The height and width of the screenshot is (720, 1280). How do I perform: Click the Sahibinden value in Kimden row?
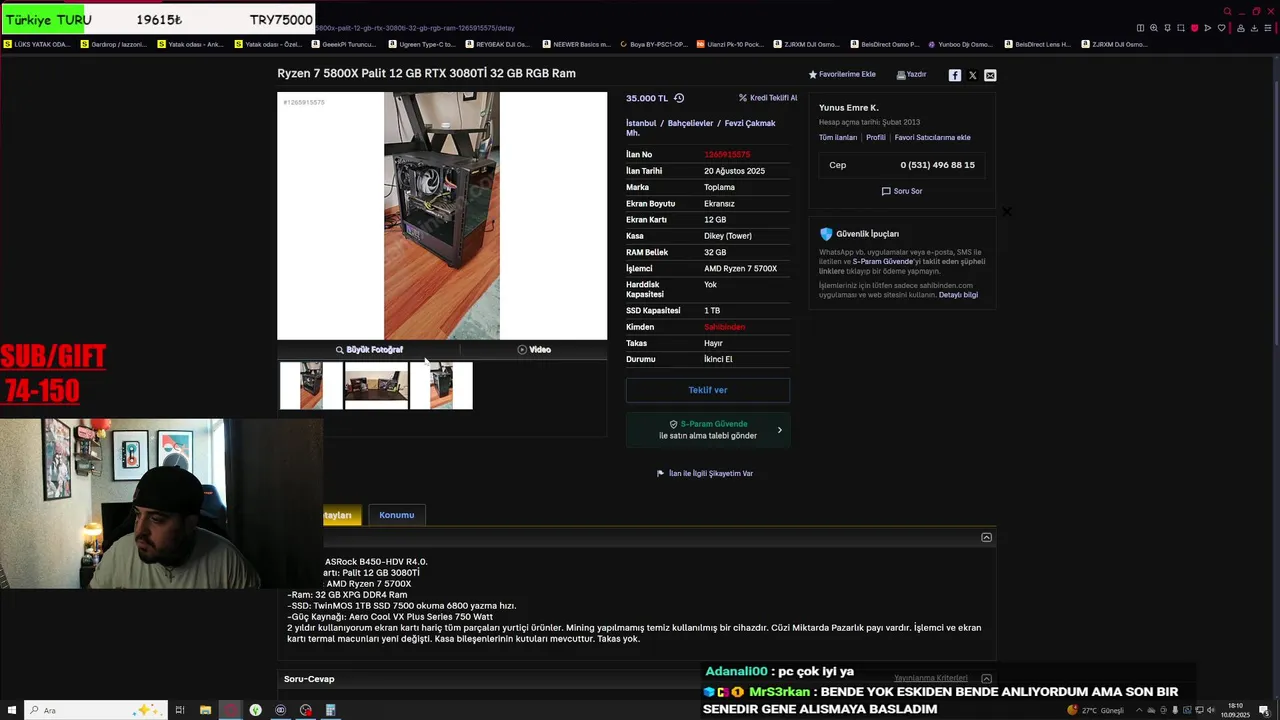tap(724, 327)
